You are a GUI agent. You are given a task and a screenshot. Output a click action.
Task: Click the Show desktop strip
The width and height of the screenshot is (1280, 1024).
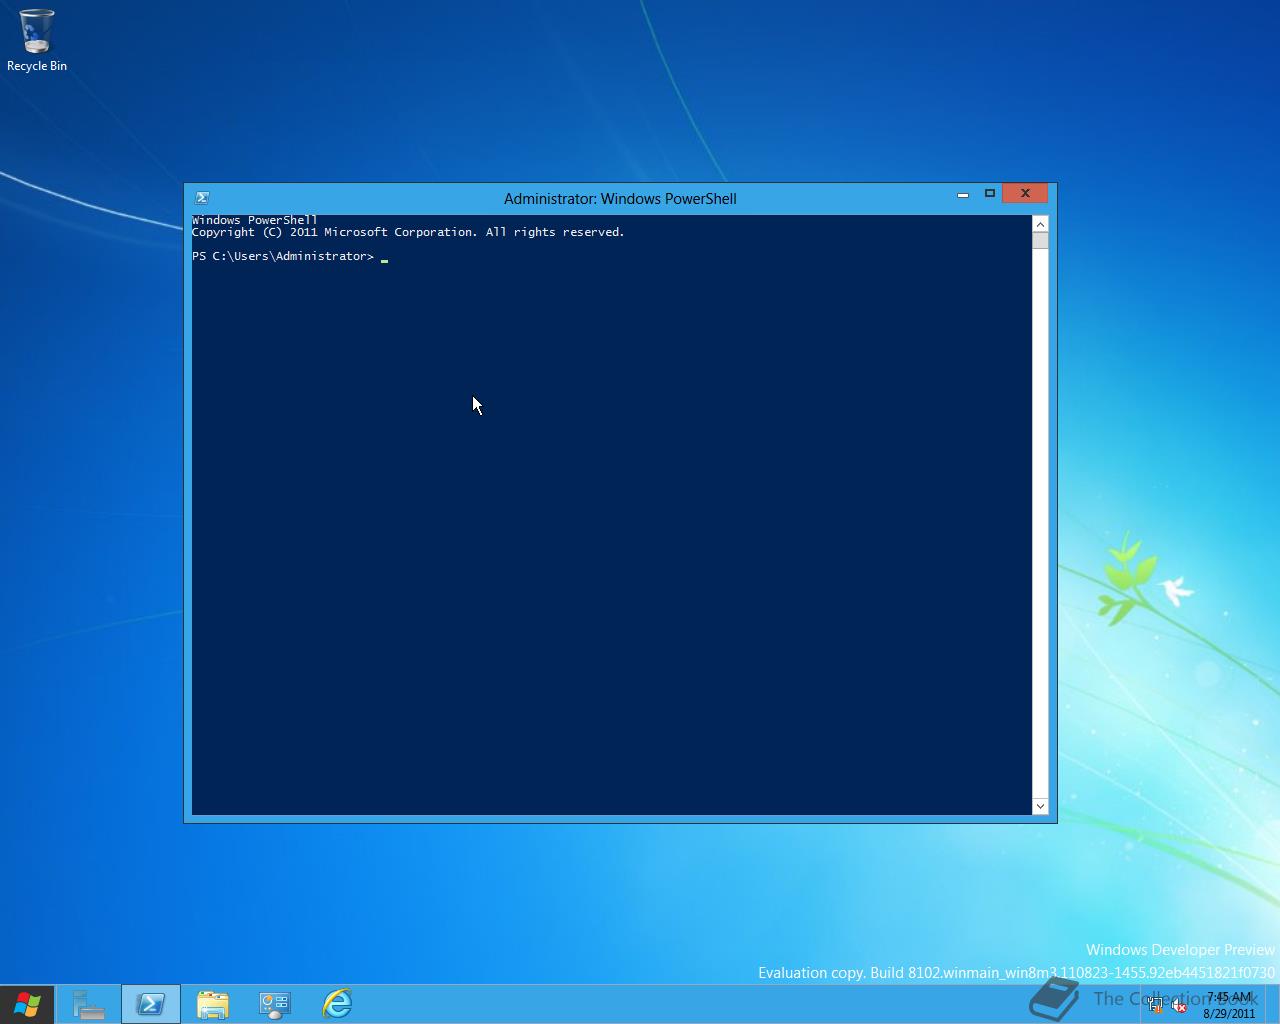(x=1274, y=1004)
